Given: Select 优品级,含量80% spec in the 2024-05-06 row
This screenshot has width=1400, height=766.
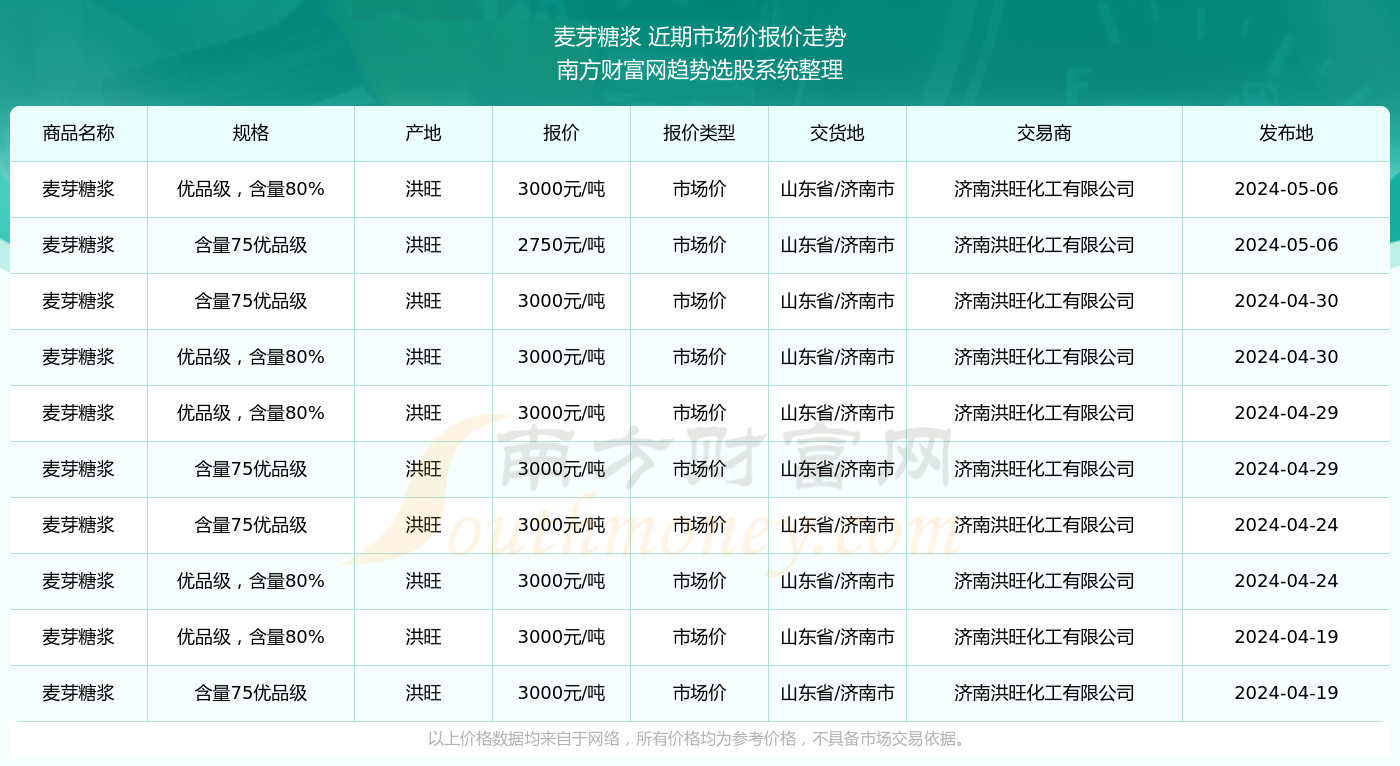Looking at the screenshot, I should coord(251,189).
